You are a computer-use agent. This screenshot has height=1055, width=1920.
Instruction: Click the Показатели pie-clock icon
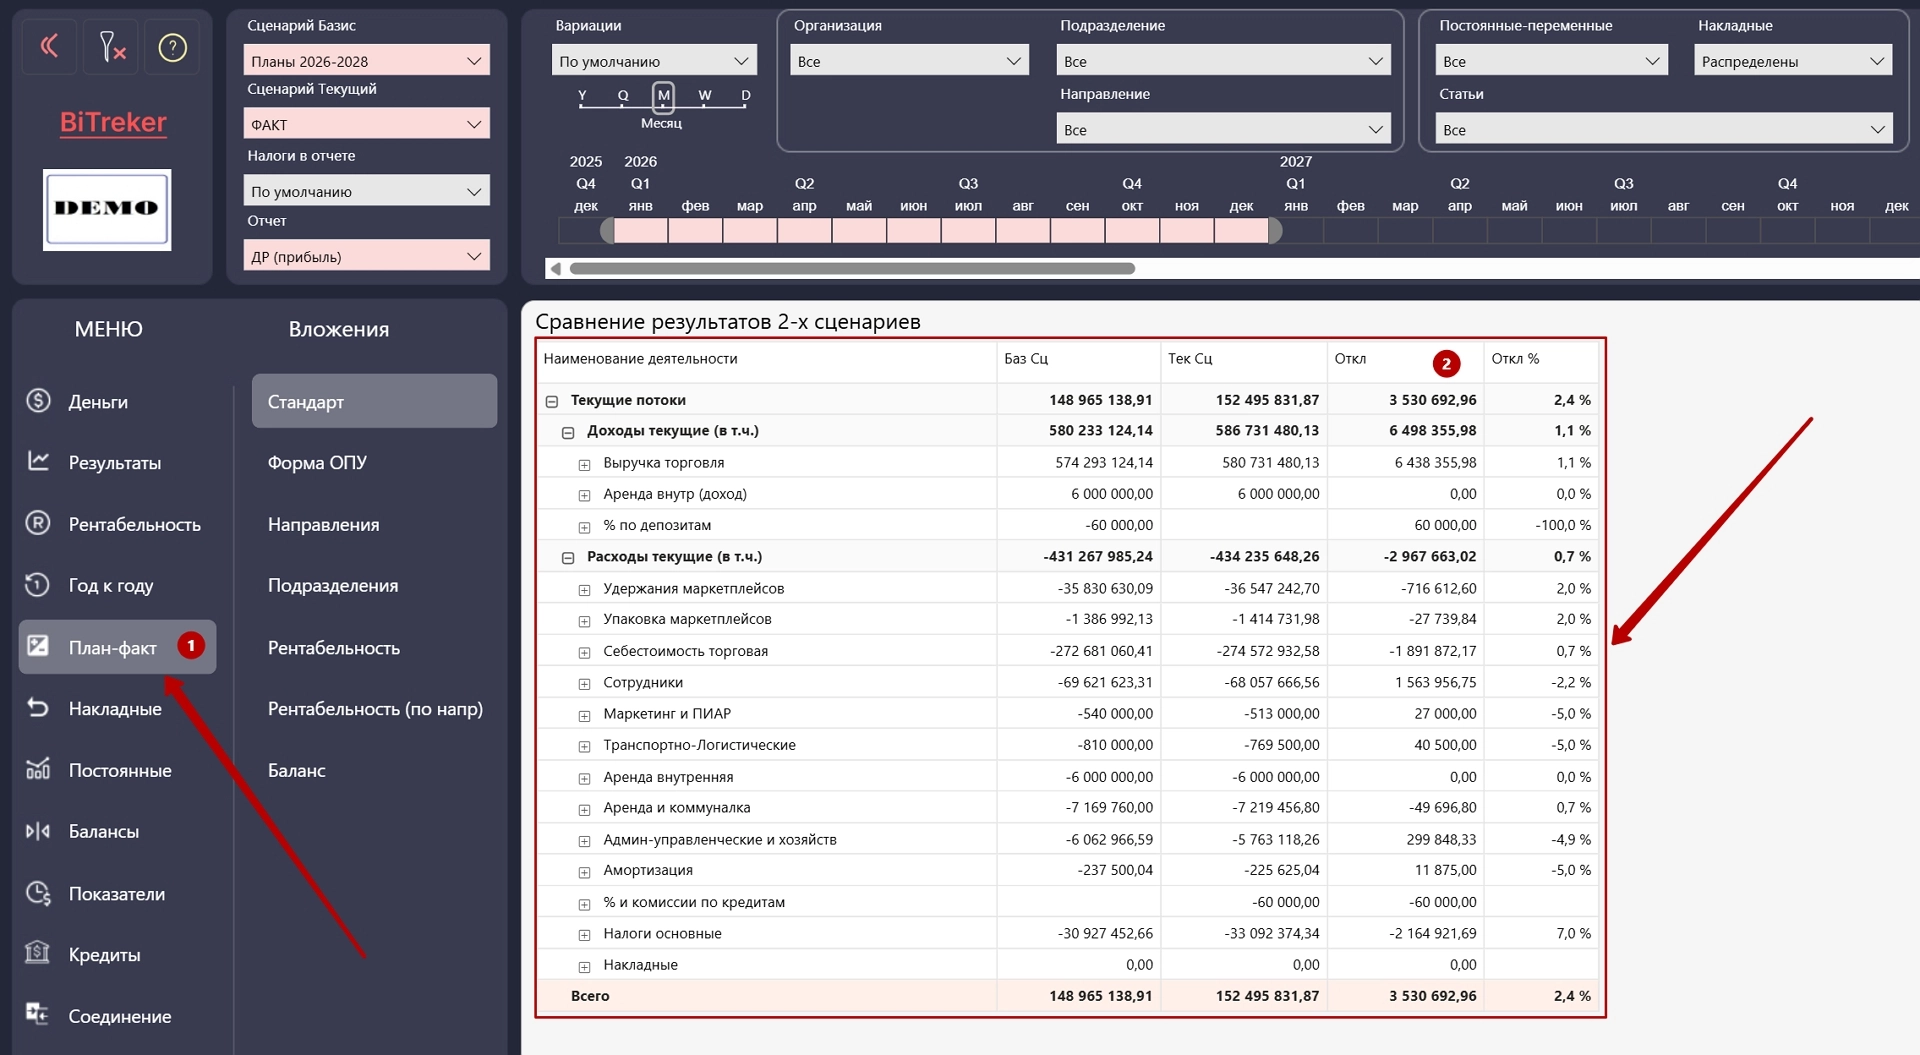point(38,893)
